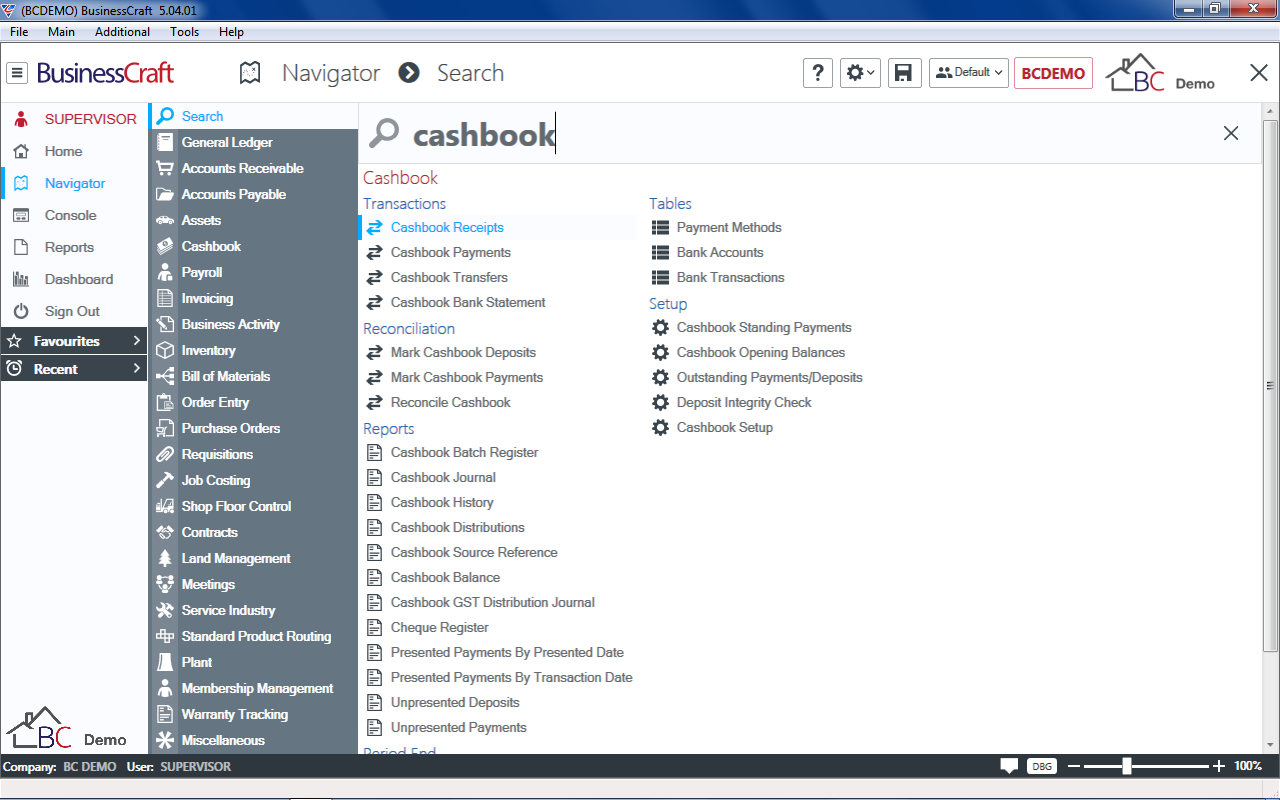Open the Assets car icon
Viewport: 1280px width, 800px height.
(165, 220)
